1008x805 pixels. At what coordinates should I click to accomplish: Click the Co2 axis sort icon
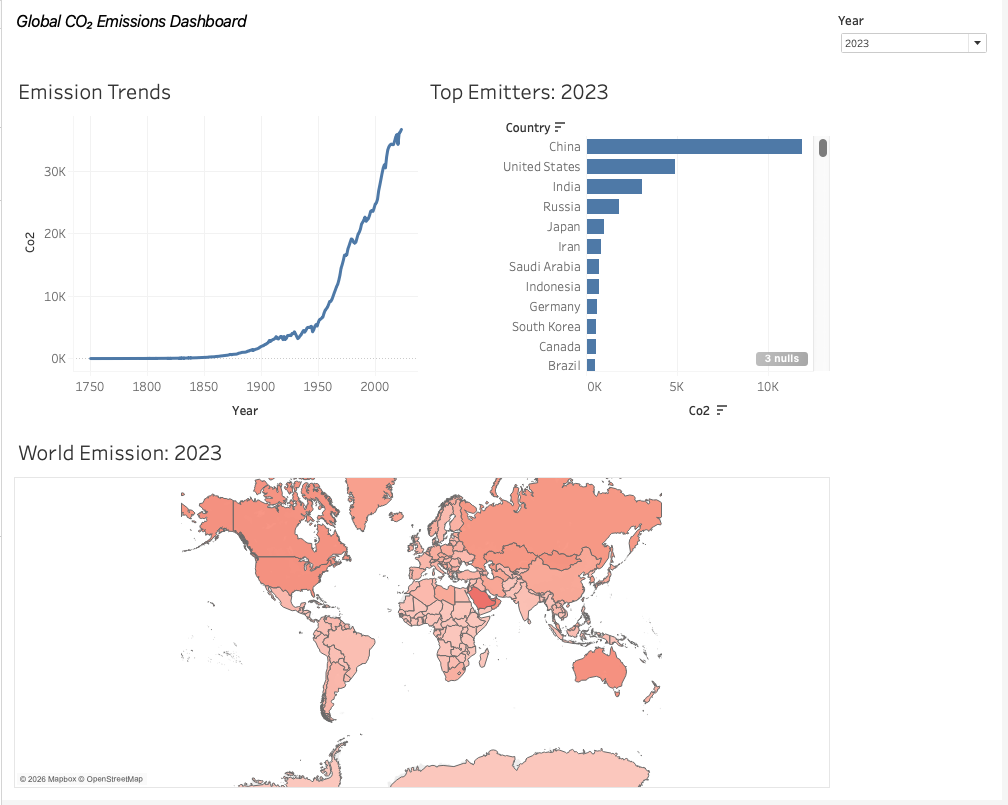click(722, 410)
